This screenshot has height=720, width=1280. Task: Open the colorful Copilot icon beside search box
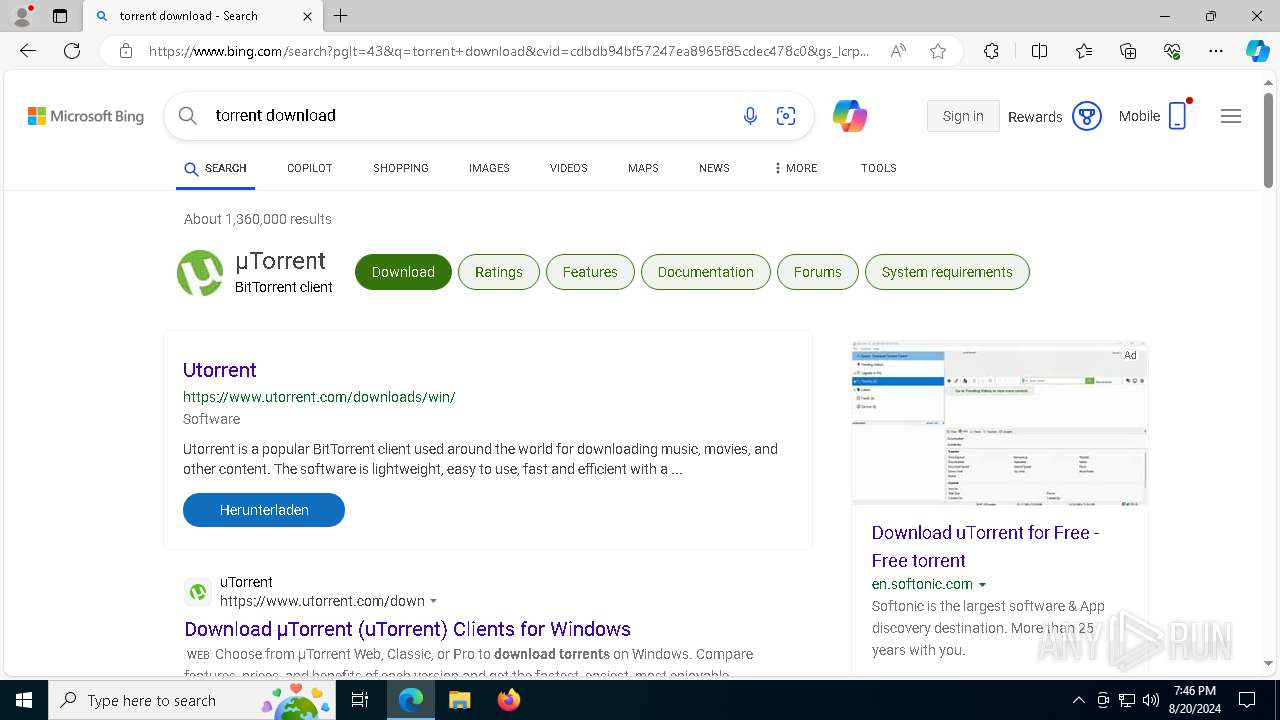tap(850, 116)
